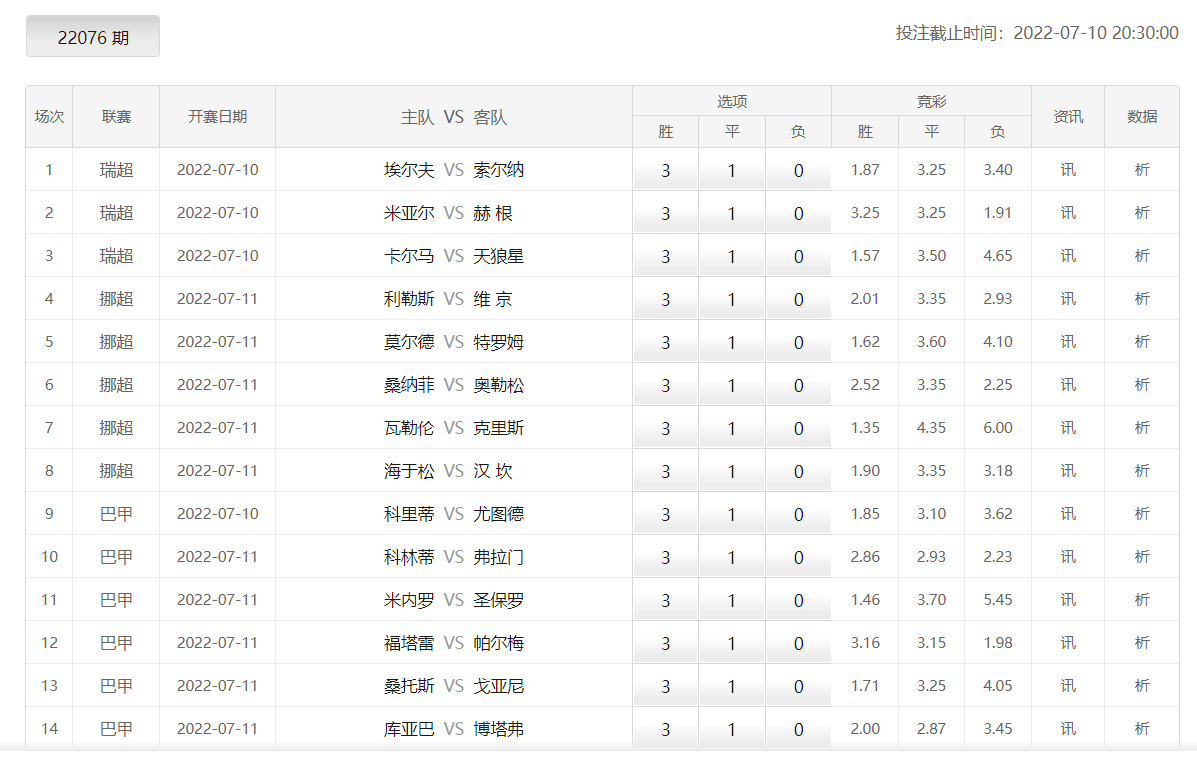Open 析 analysis for match 1 埃尔夫
Image resolution: width=1197 pixels, height=759 pixels.
pos(1142,170)
